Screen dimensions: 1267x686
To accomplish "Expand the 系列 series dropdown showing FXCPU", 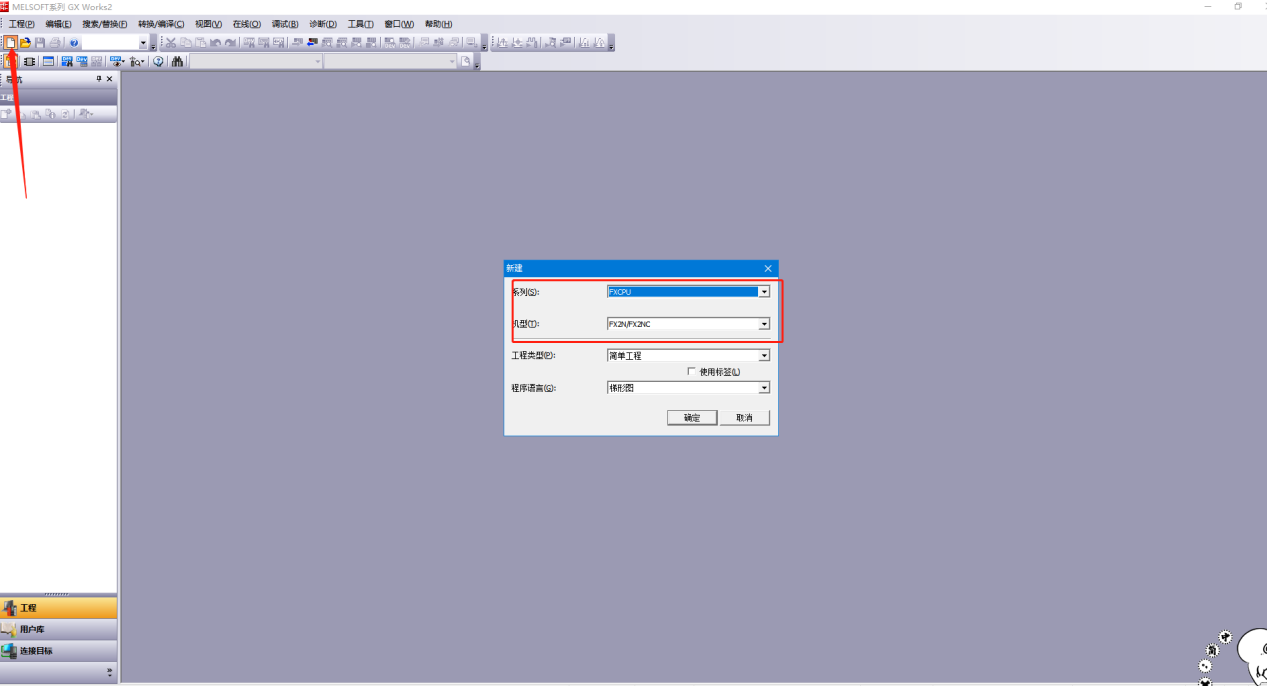I will 764,292.
